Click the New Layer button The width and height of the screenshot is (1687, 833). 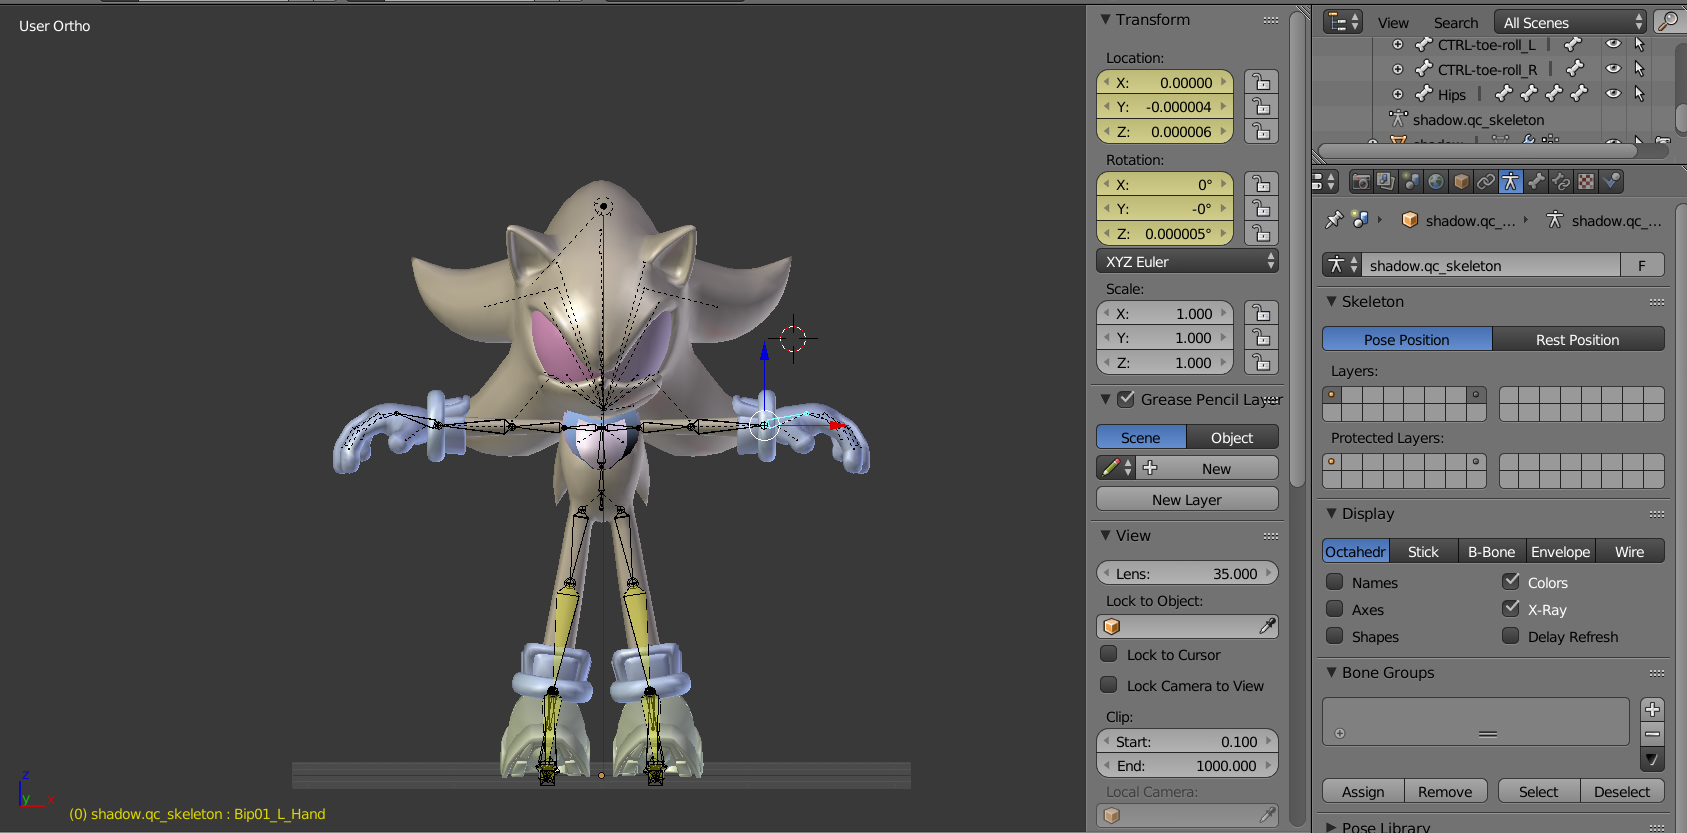tap(1187, 499)
